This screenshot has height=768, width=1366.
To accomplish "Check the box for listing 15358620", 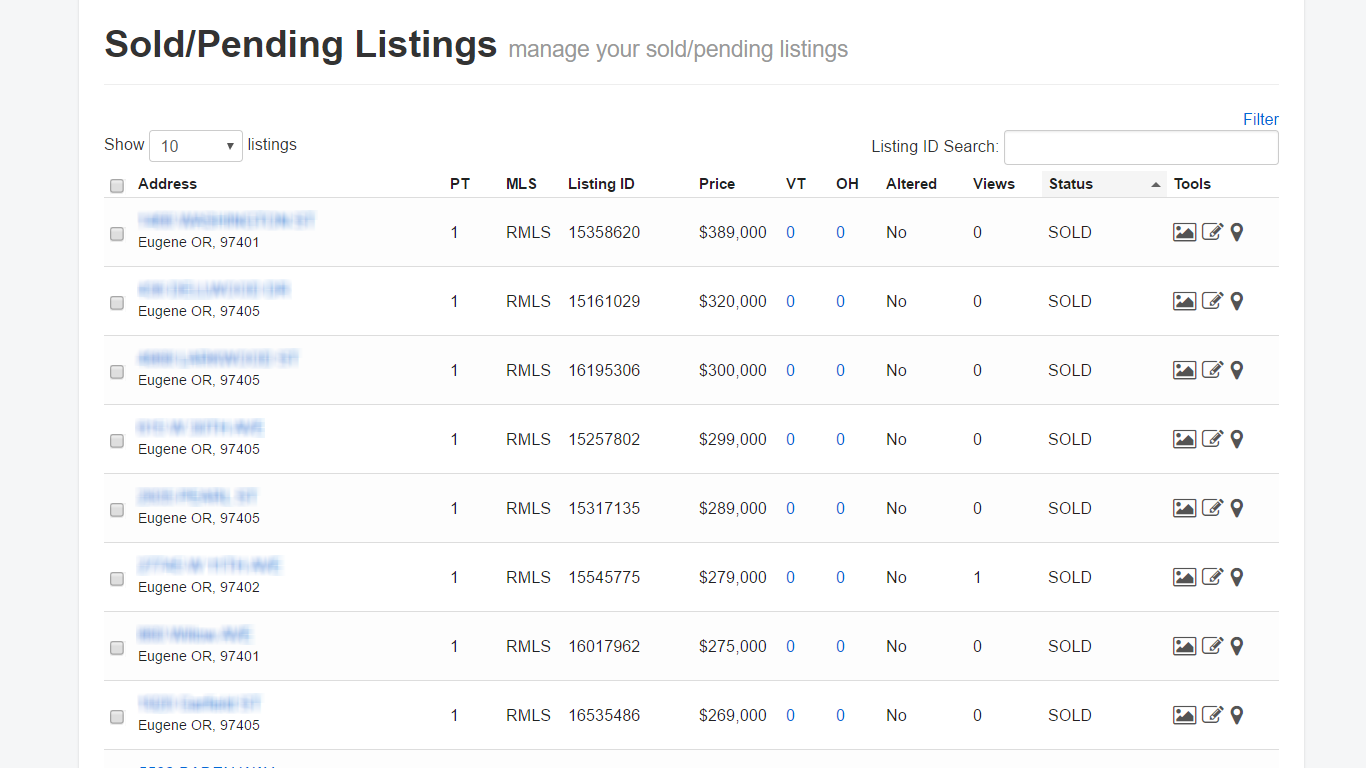I will point(117,233).
